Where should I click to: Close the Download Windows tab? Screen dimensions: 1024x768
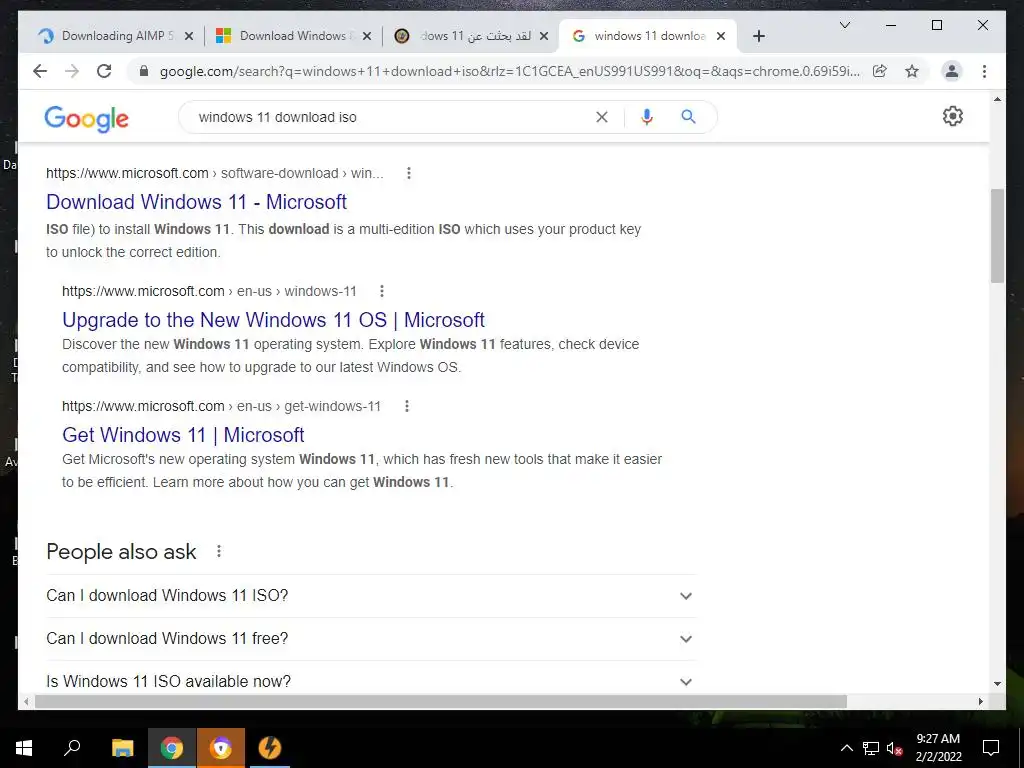pos(367,36)
